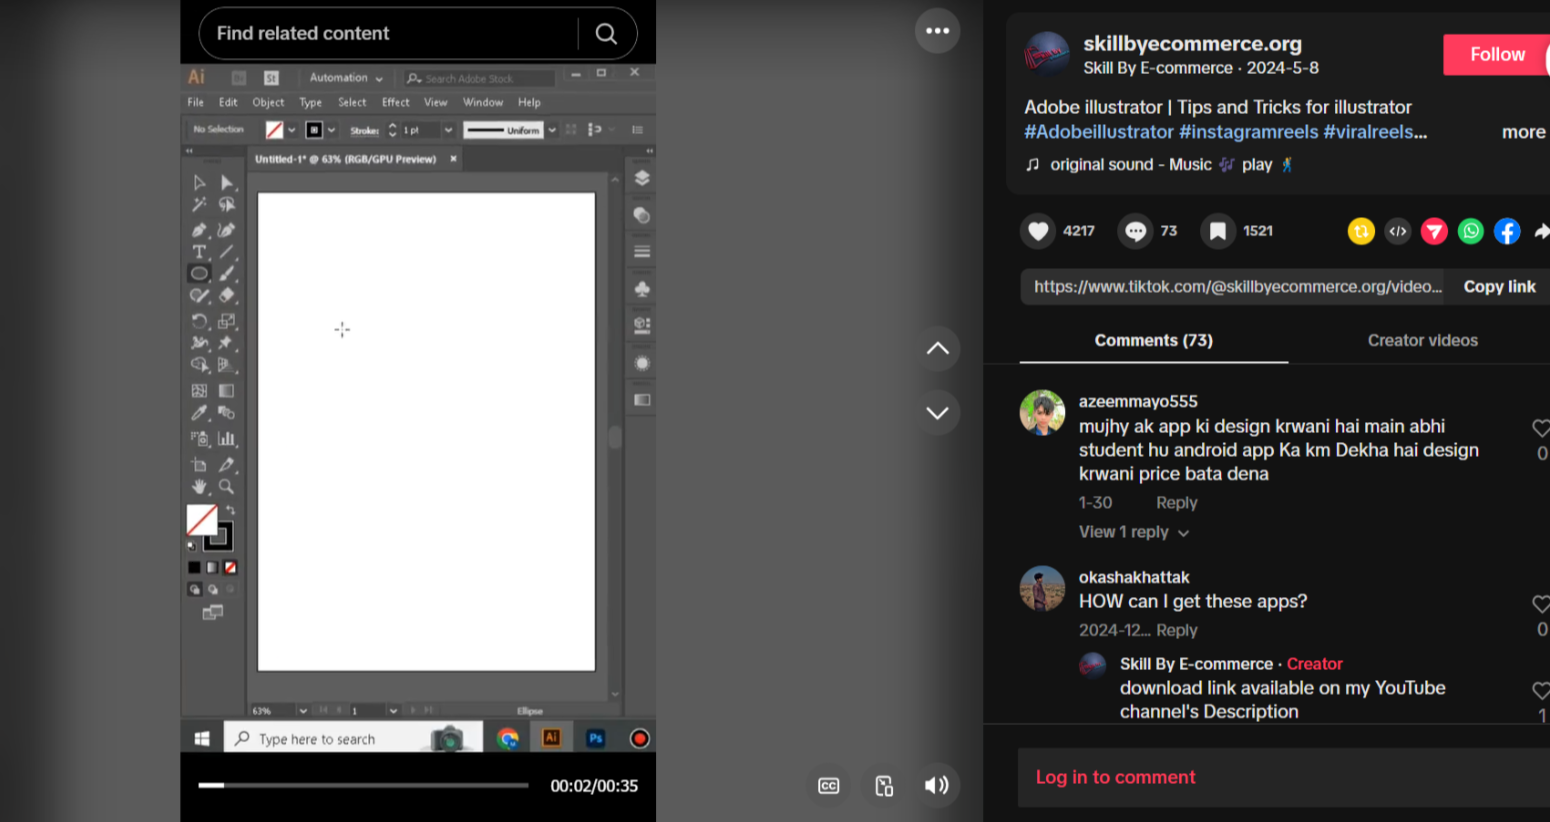Select the Eyedropper tool

[199, 412]
